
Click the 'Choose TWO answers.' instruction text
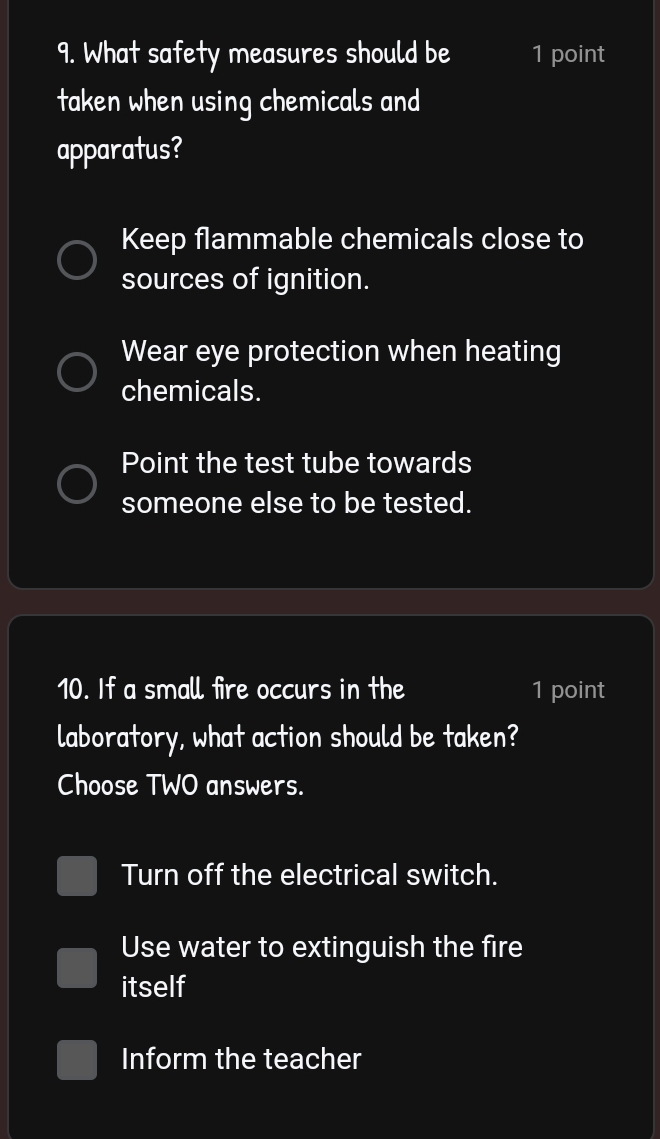[180, 786]
